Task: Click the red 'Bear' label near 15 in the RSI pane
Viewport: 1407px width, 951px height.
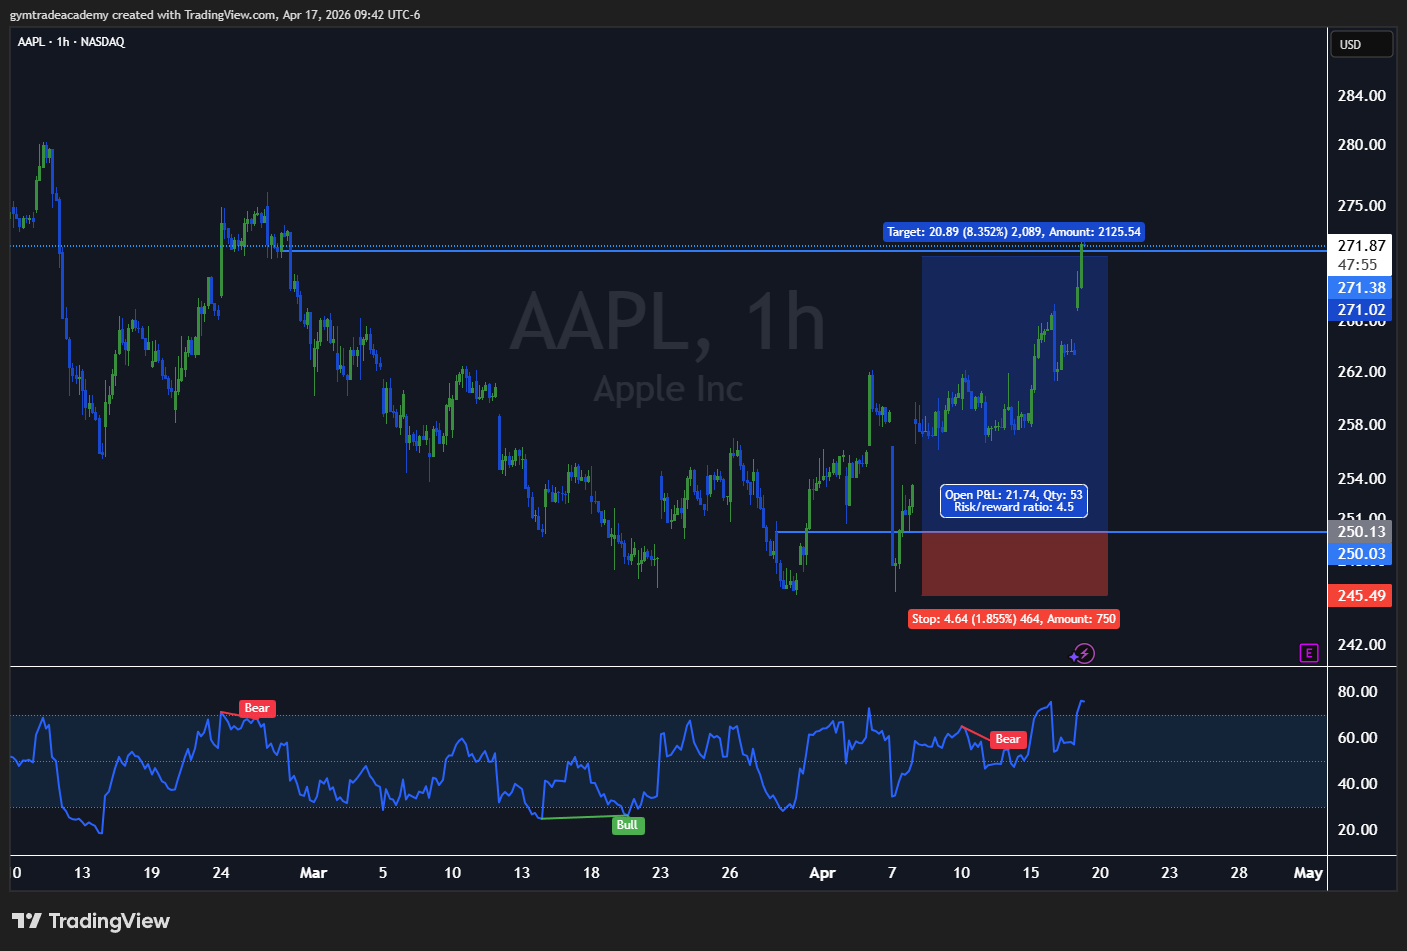Action: tap(1008, 739)
